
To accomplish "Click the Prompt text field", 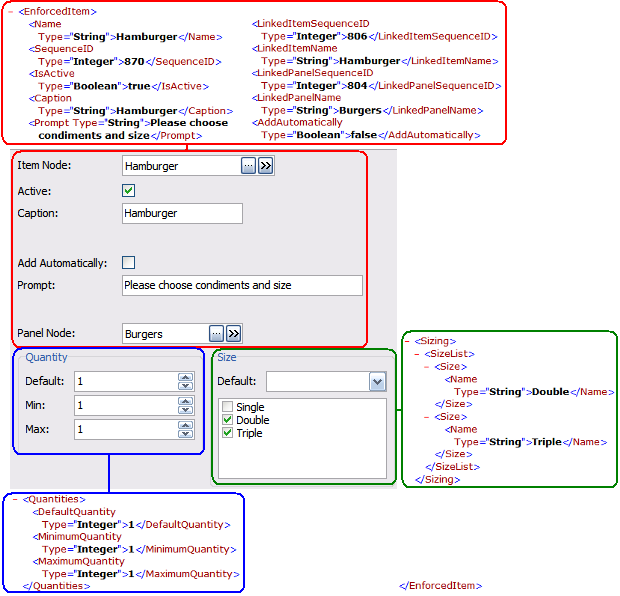I will (x=242, y=286).
